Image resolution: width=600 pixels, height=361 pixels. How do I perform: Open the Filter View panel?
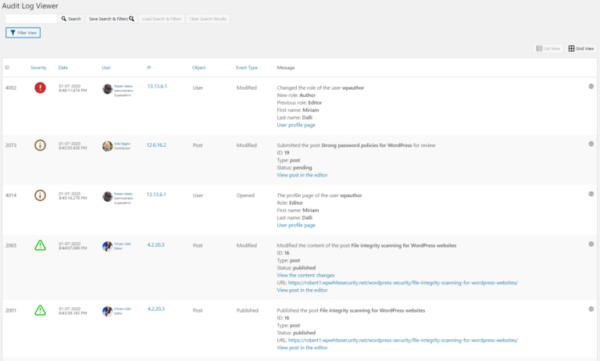(x=23, y=33)
